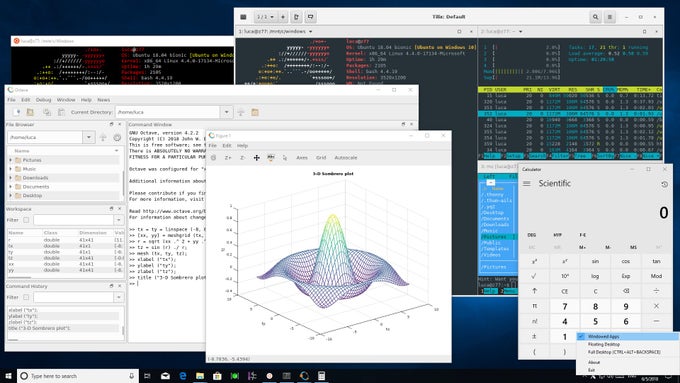Toggle HYP hyperbolic mode in Calculator
This screenshot has width=680, height=383.
click(558, 235)
